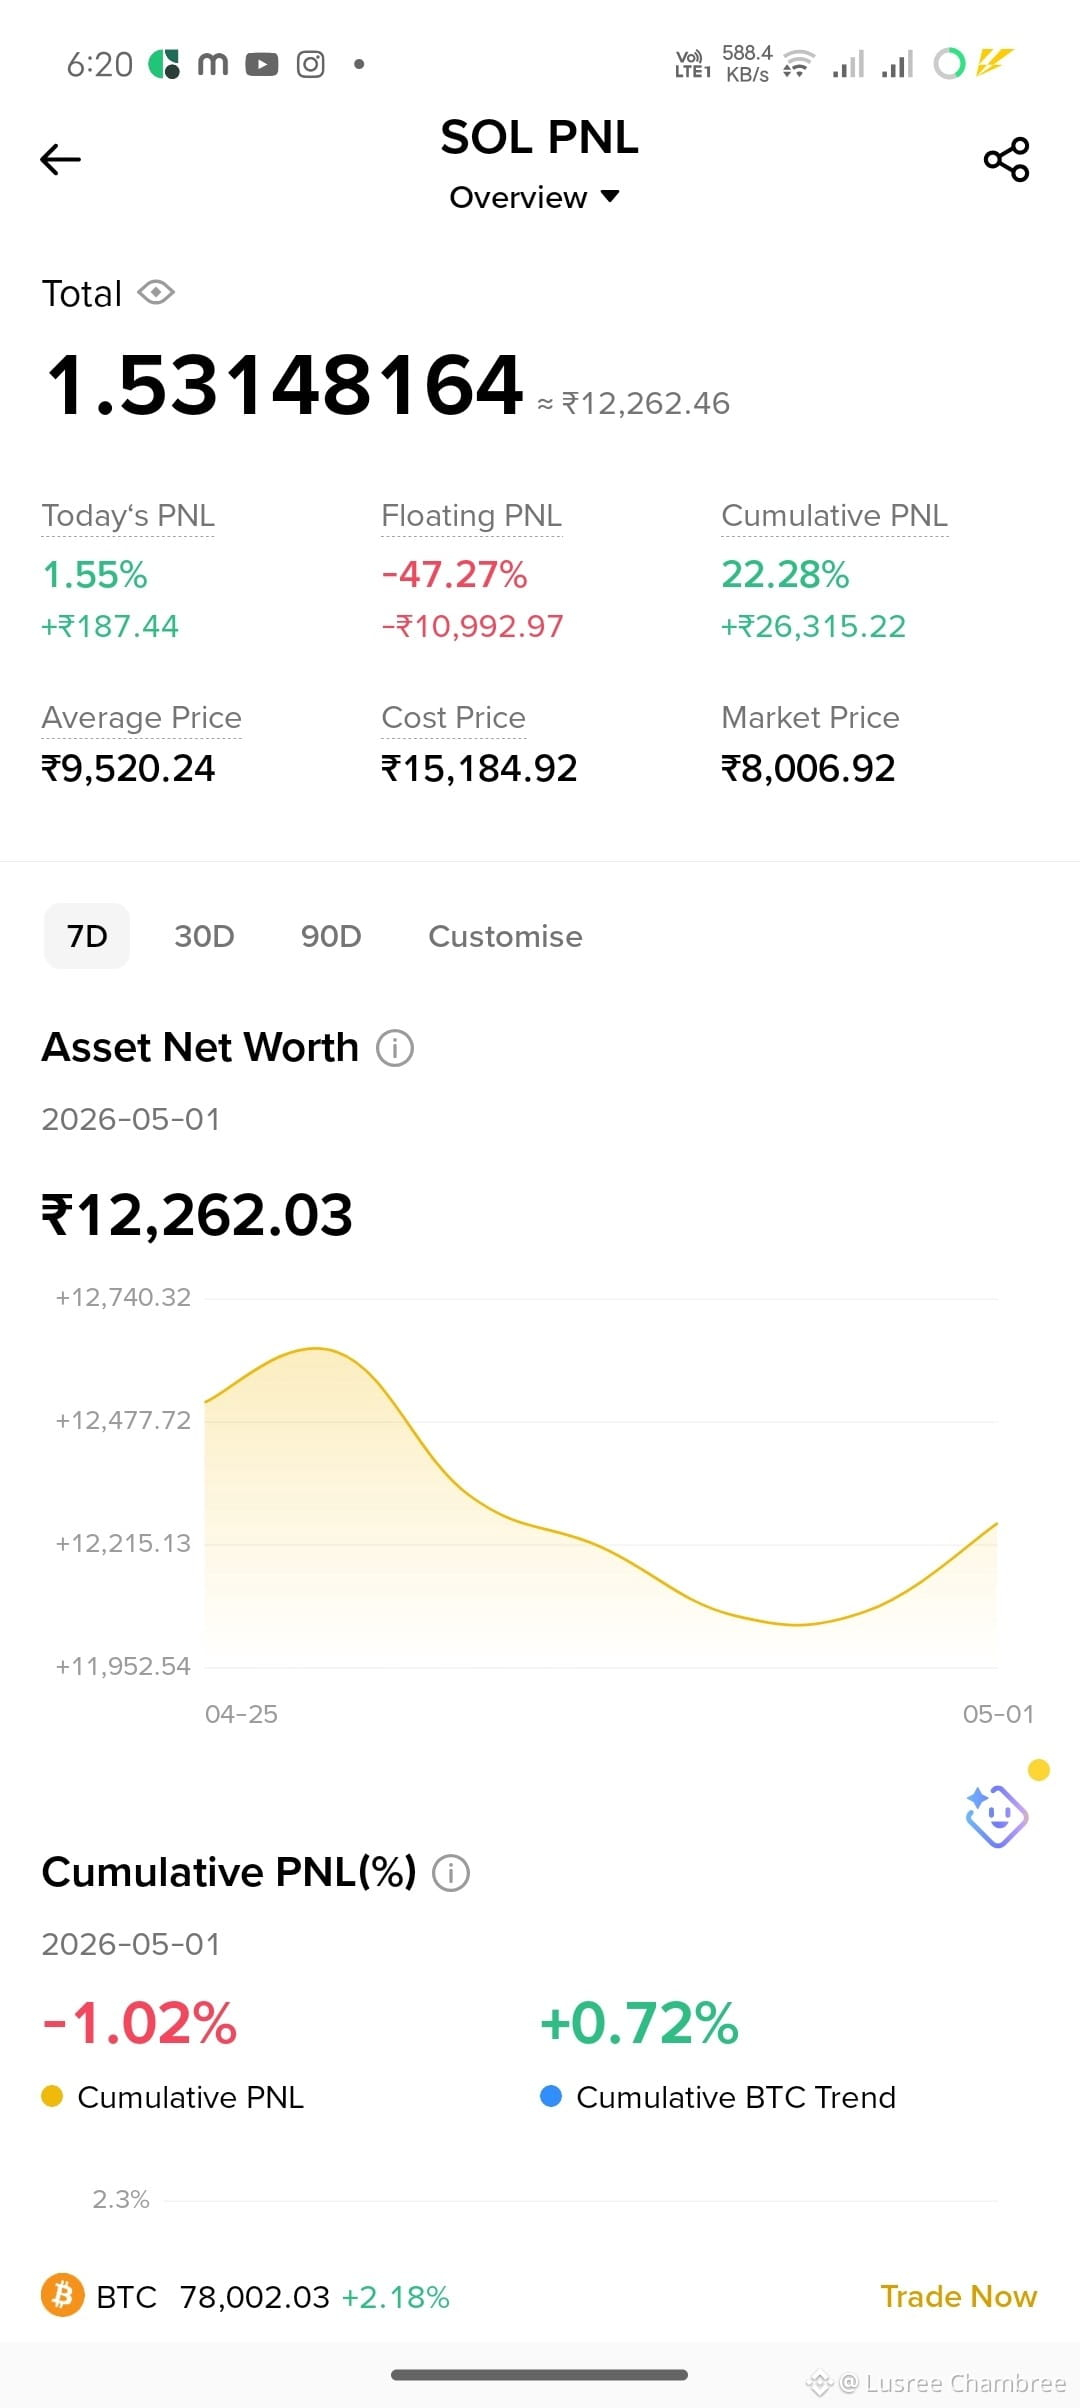This screenshot has width=1080, height=2408.
Task: Open Asset Net Worth info icon
Action: (395, 1048)
